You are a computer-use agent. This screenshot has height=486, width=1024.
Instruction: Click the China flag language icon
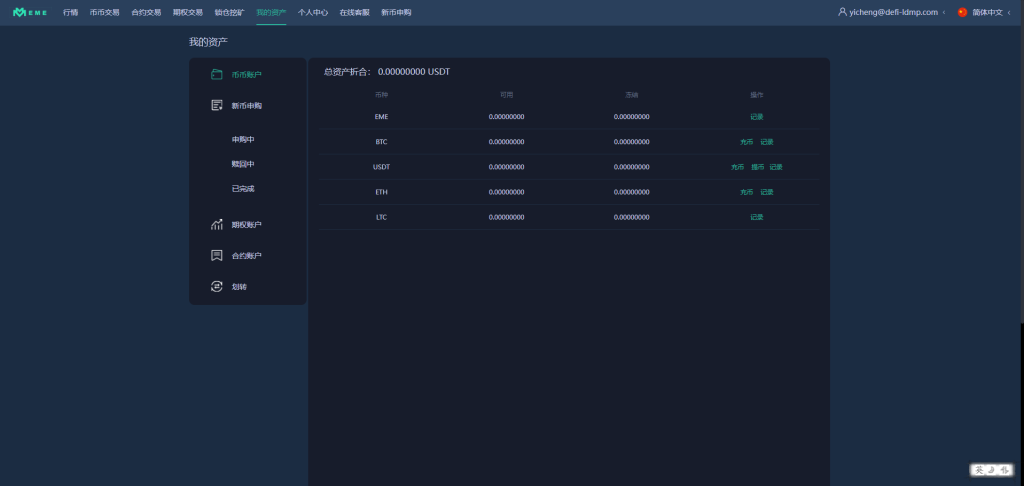tap(962, 12)
